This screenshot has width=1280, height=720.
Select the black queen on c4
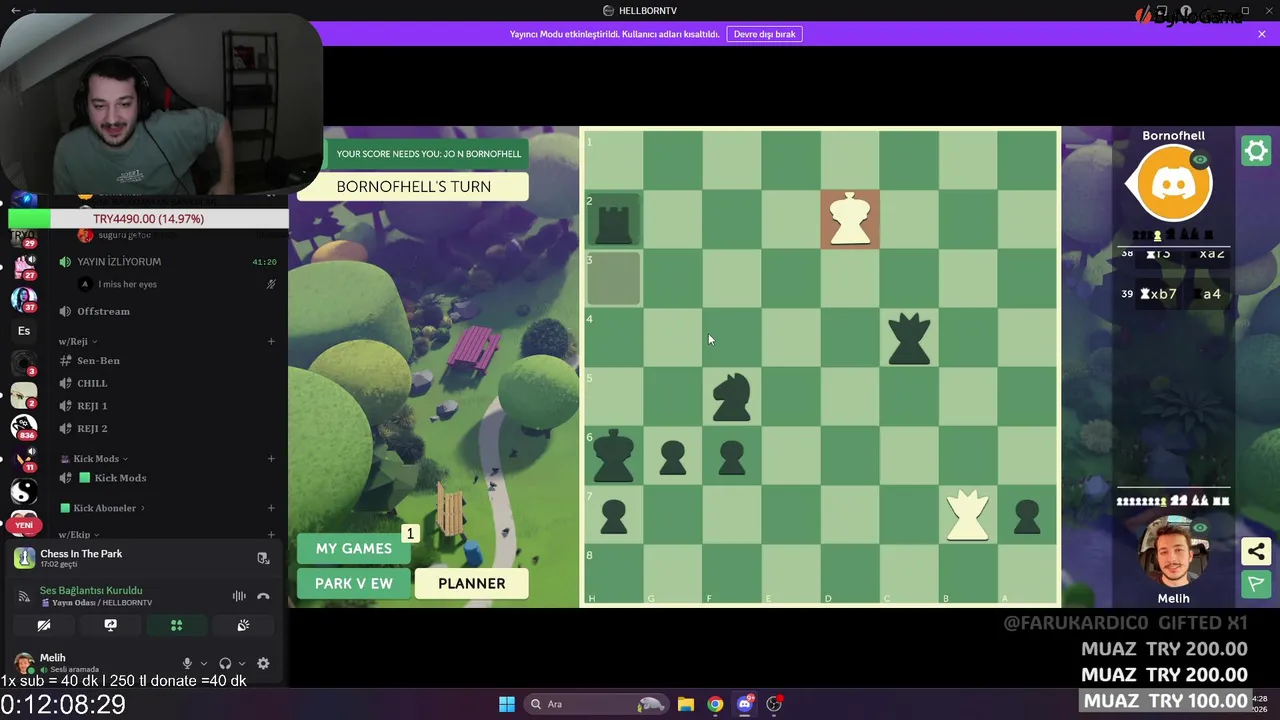909,338
